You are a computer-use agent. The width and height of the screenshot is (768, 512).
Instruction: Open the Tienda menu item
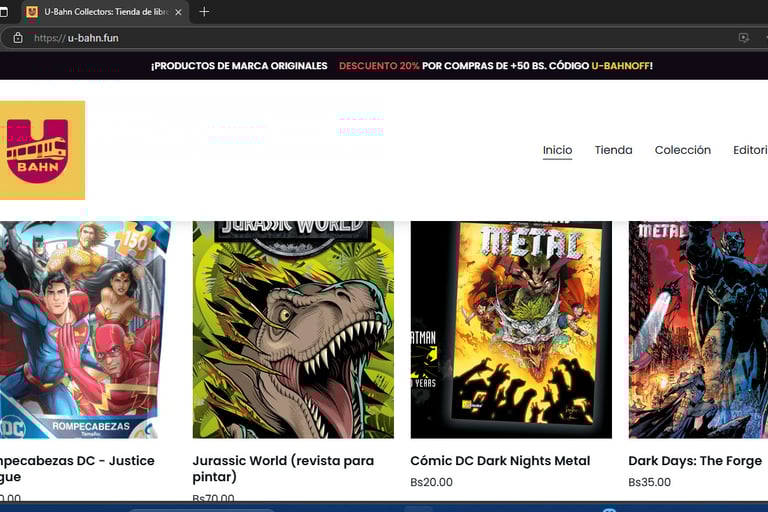click(x=613, y=150)
